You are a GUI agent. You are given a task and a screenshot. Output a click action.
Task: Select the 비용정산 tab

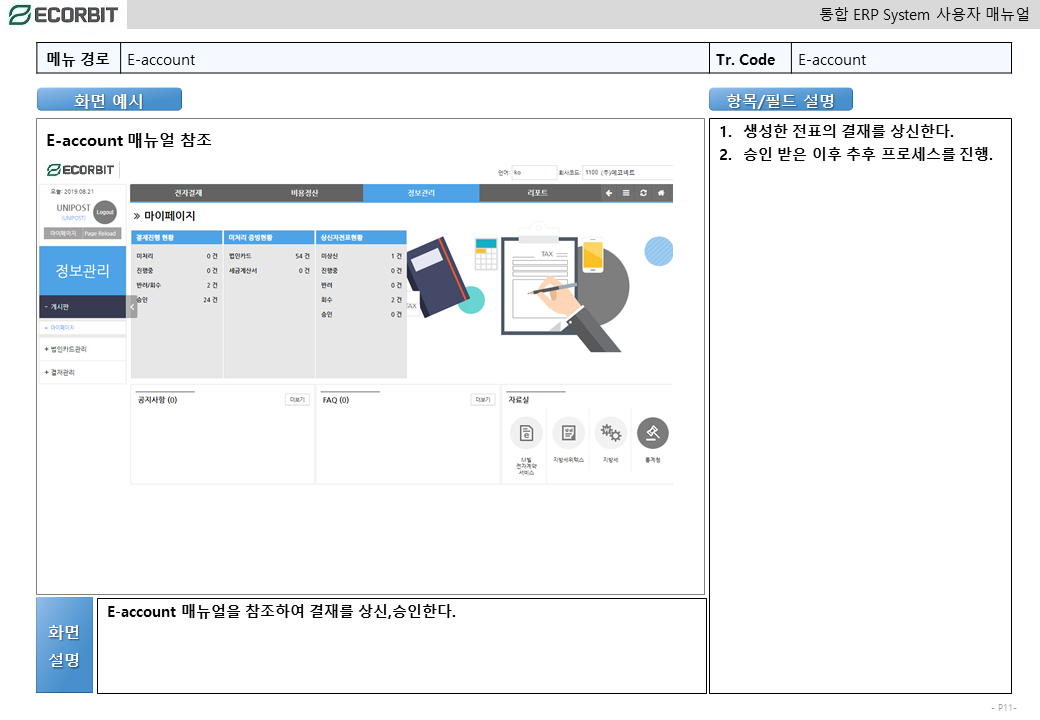tap(304, 193)
